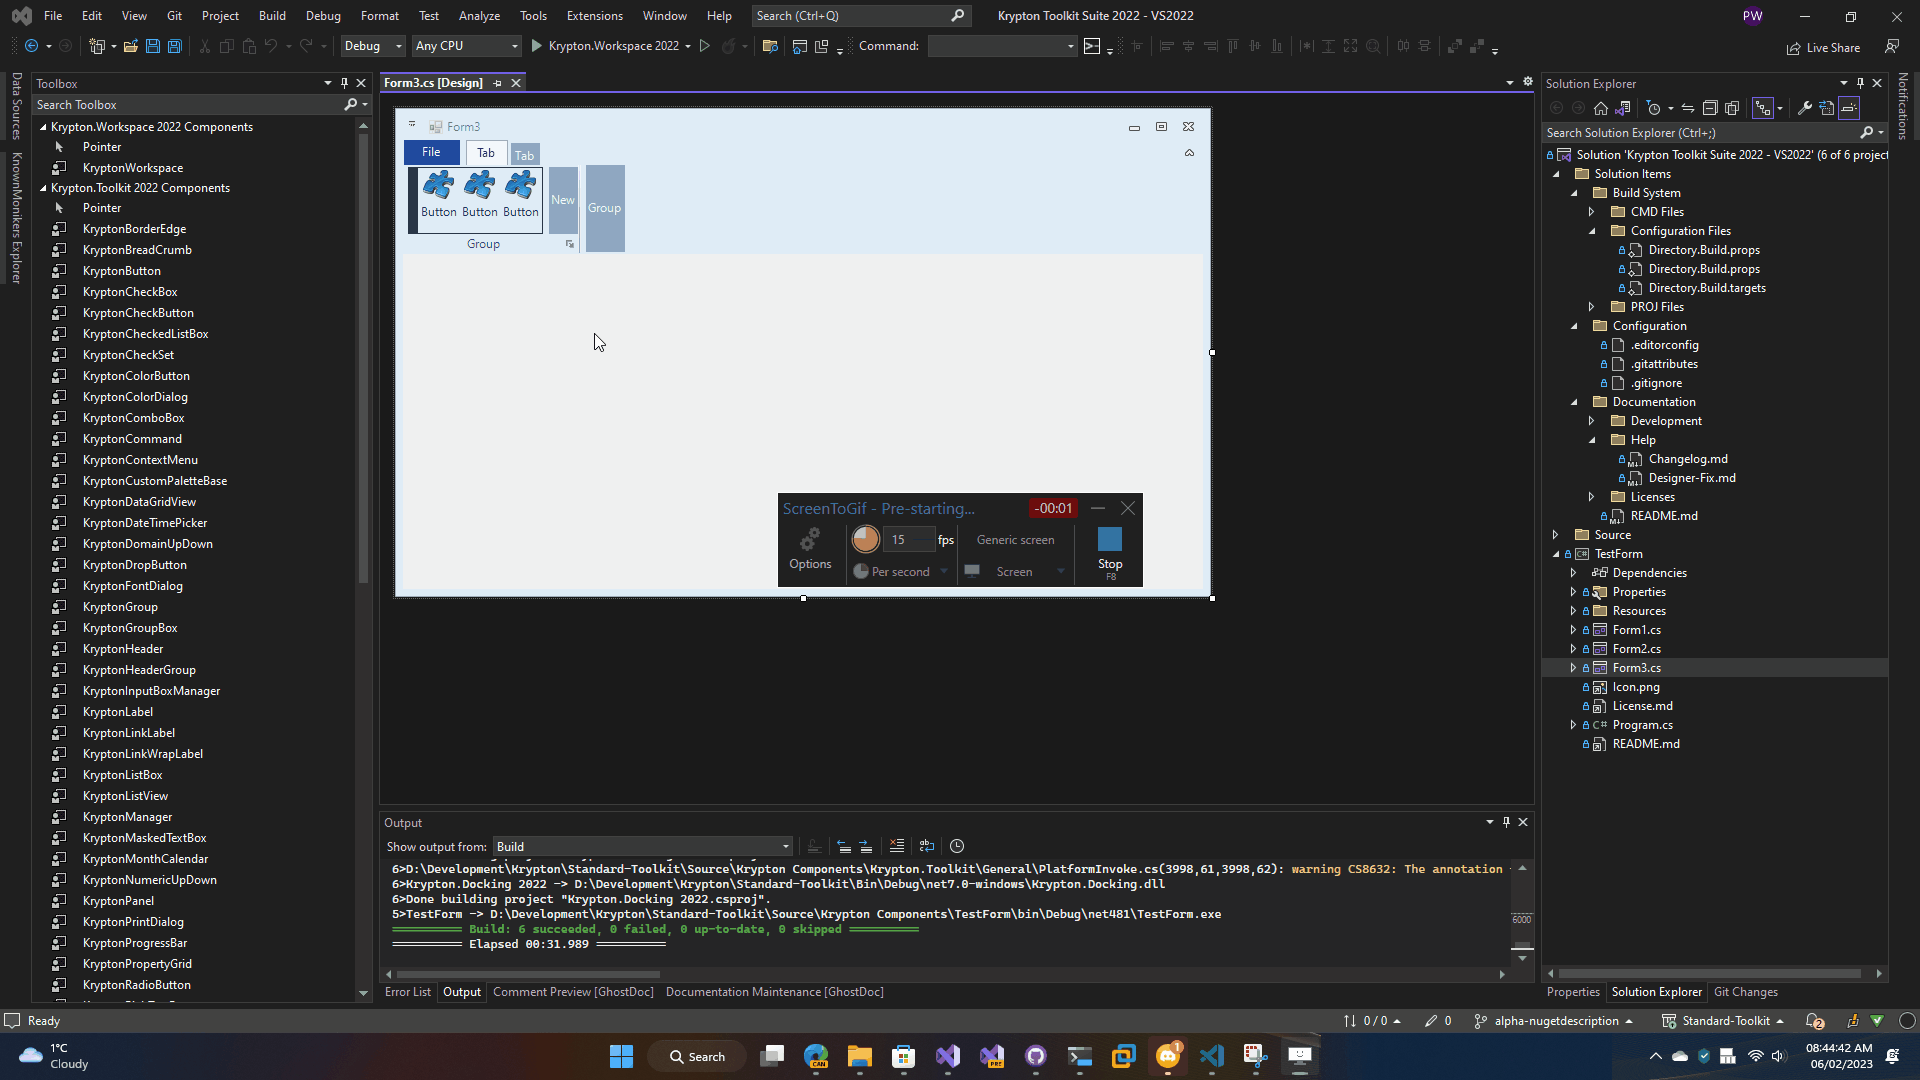This screenshot has height=1080, width=1920.
Task: Stop the ScreenToGif recording
Action: pyautogui.click(x=1109, y=545)
